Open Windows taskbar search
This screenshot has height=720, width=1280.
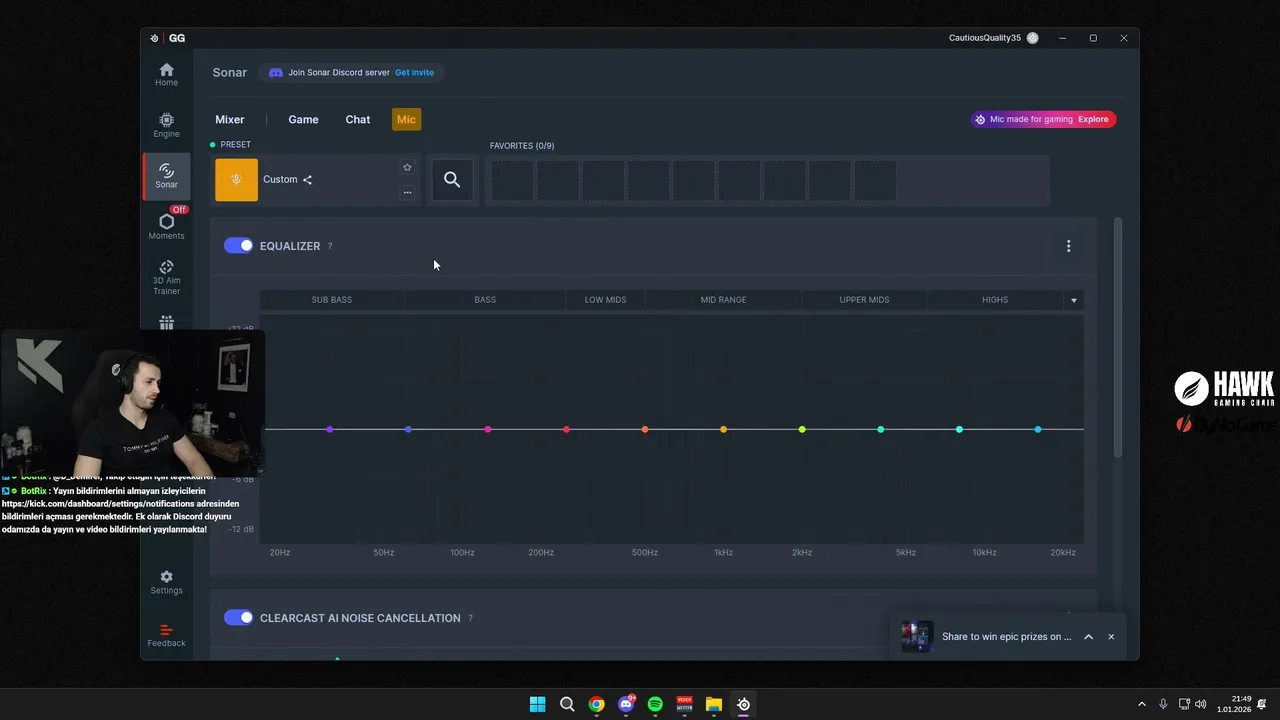567,704
